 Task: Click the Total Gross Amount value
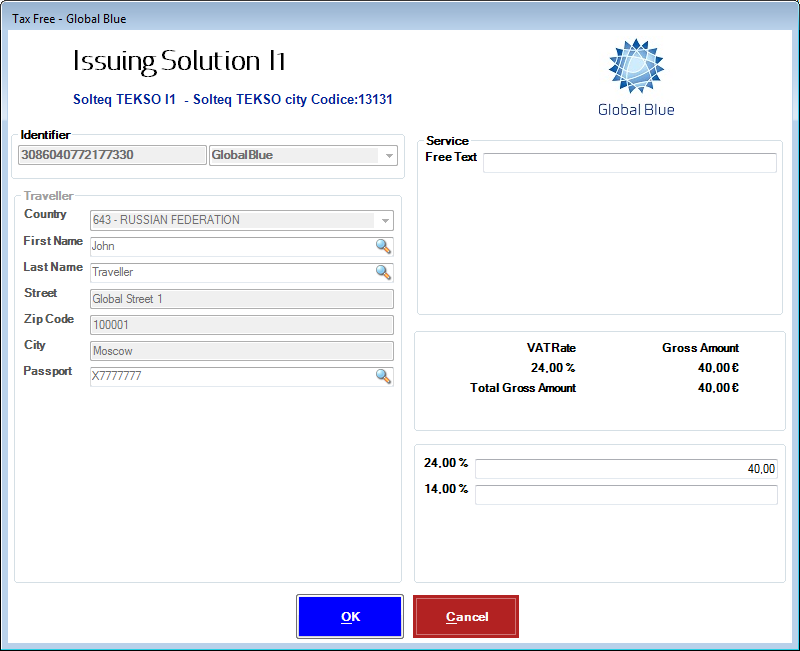(x=718, y=388)
